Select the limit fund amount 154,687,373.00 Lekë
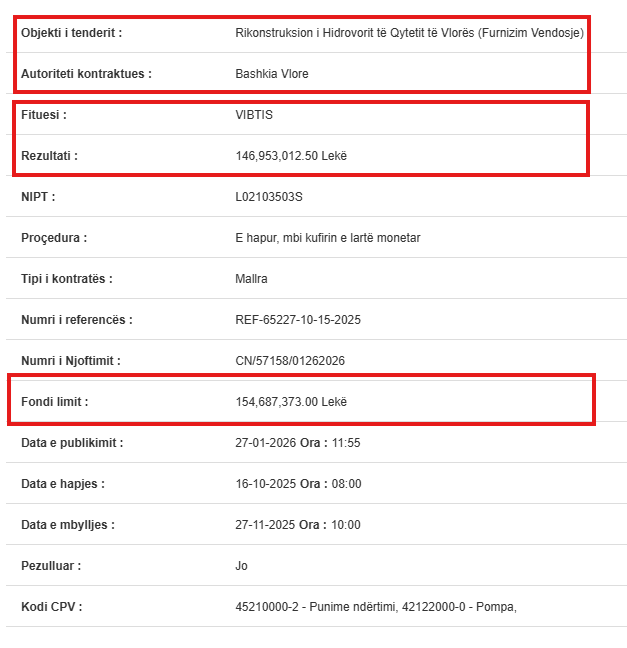 pyautogui.click(x=291, y=402)
